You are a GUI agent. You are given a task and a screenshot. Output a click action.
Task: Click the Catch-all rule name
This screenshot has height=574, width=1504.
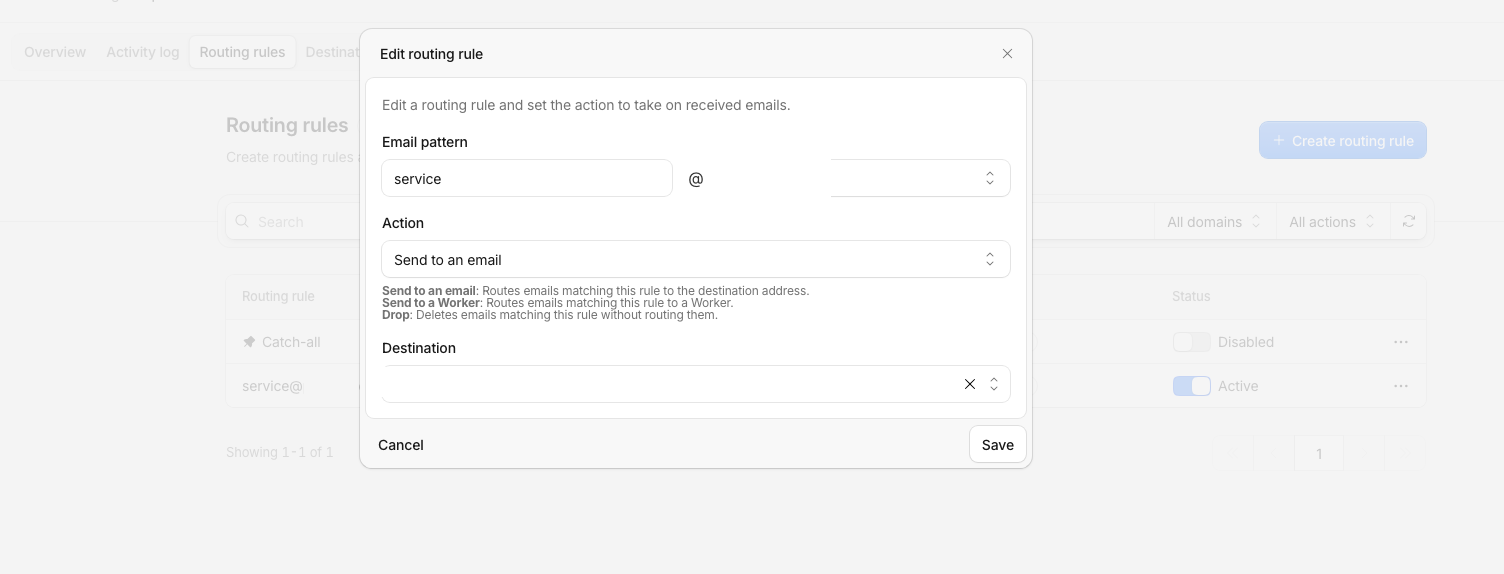click(291, 342)
